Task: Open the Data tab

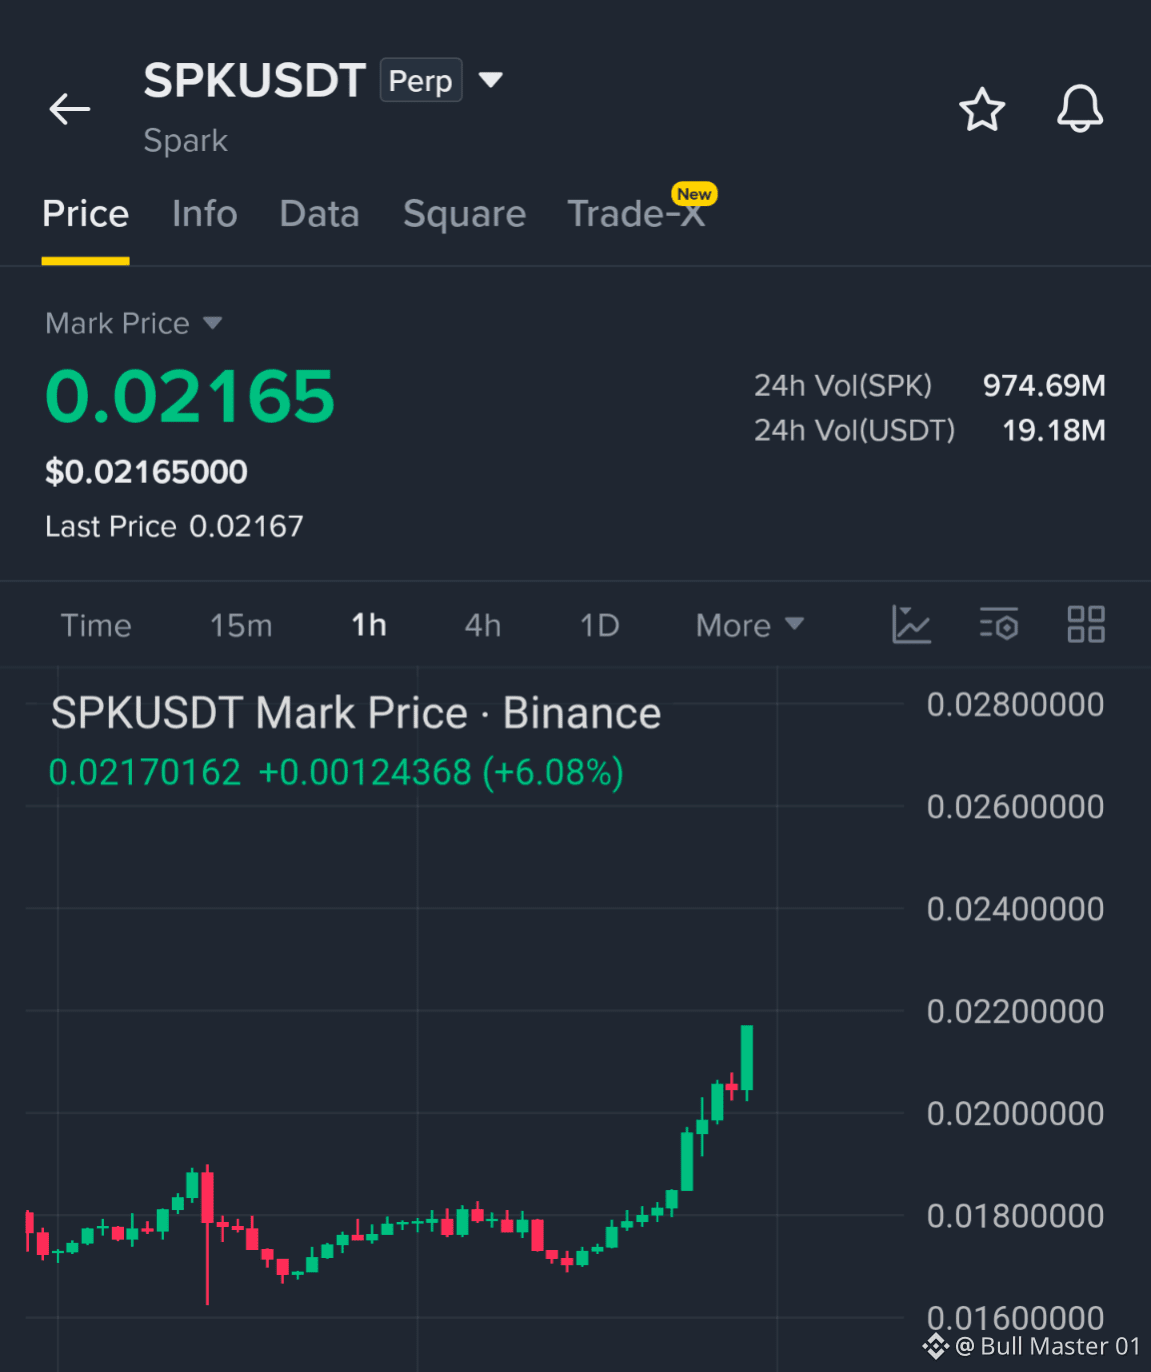Action: pos(319,214)
